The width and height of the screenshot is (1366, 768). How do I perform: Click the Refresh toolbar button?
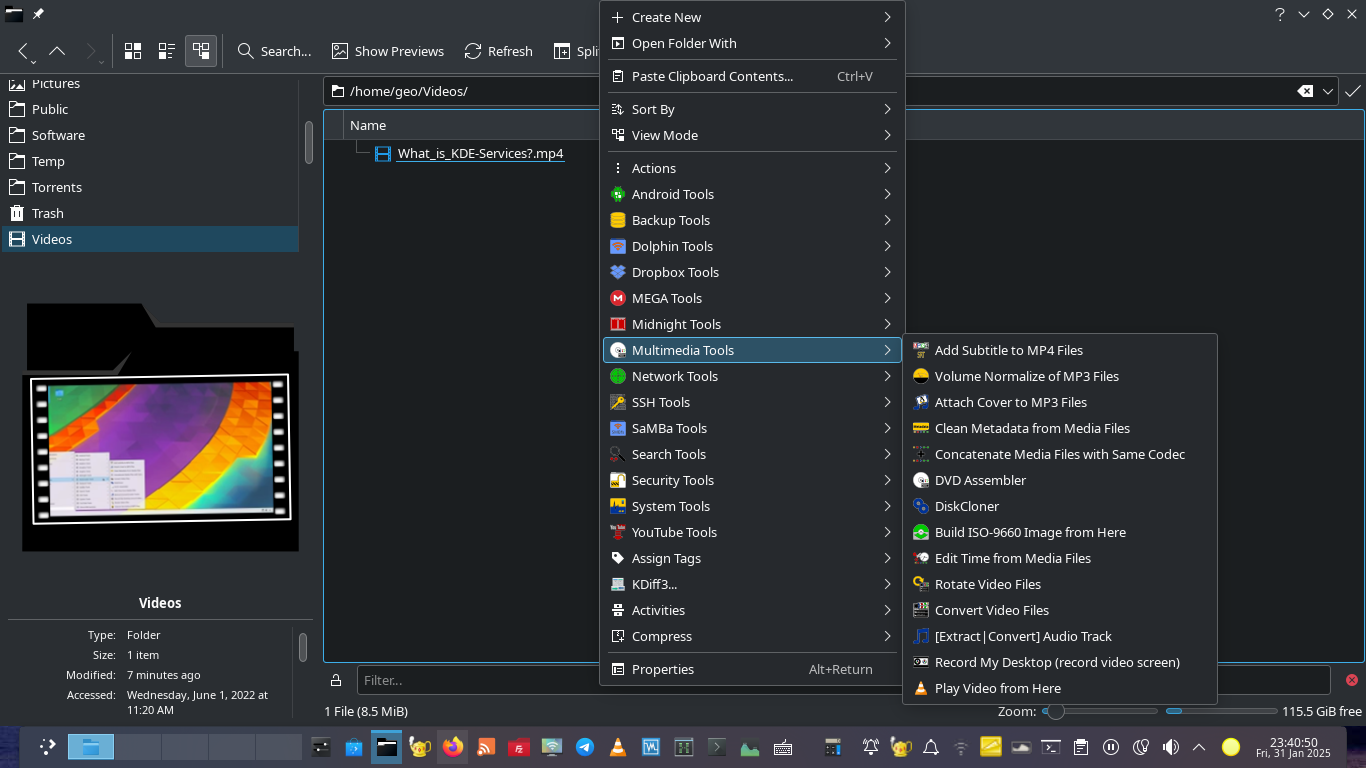pos(498,51)
